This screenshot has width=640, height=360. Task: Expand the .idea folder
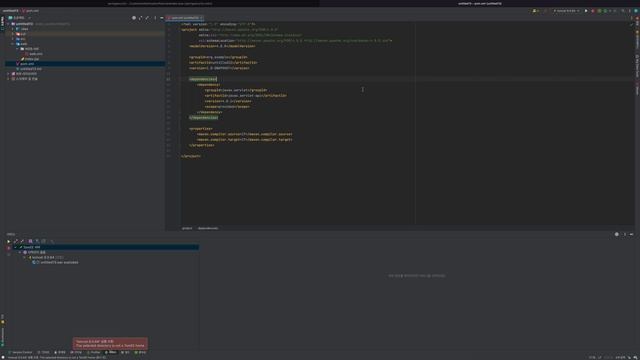[13, 29]
